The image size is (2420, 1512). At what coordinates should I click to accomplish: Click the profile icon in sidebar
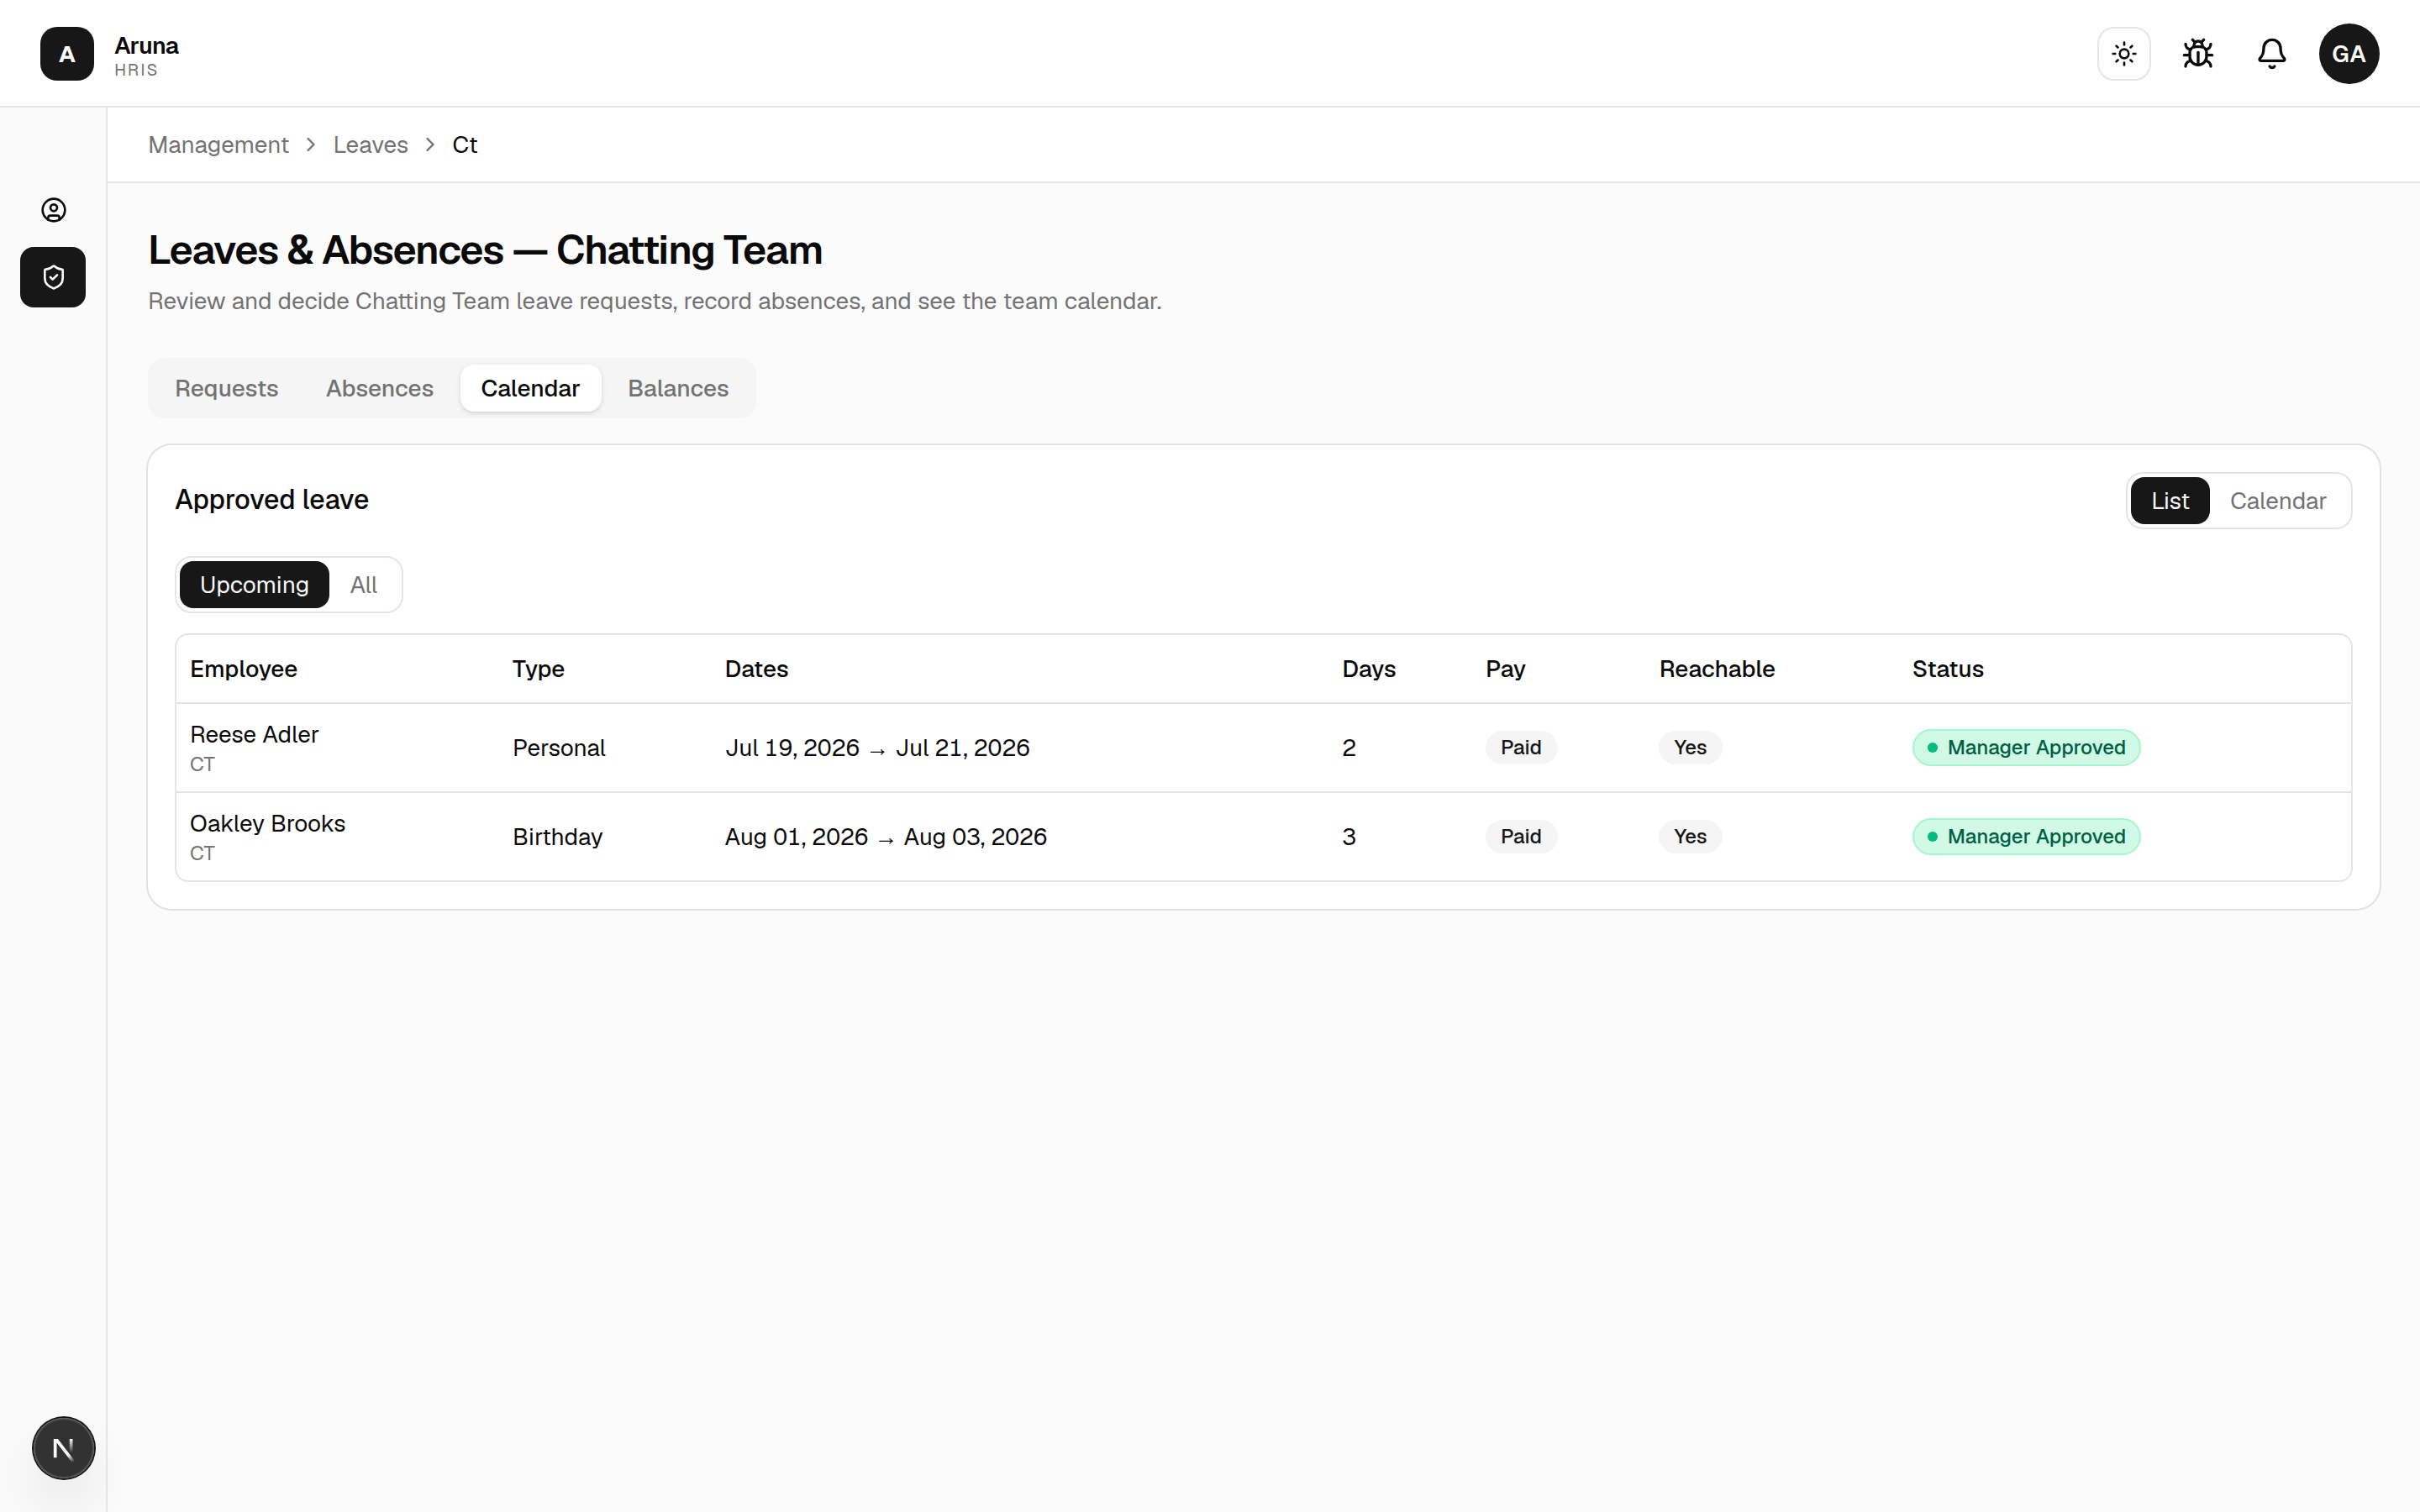(53, 210)
